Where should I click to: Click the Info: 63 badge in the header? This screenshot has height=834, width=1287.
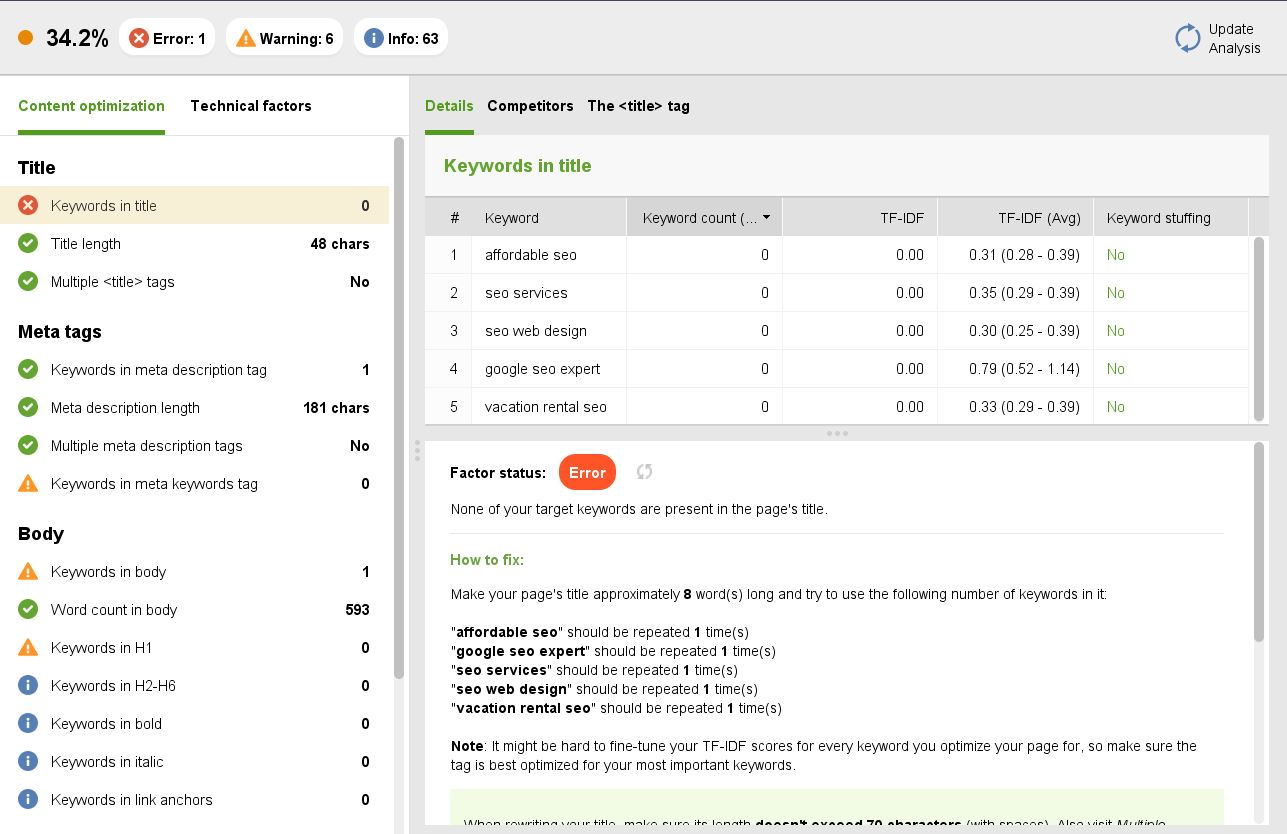click(x=401, y=36)
